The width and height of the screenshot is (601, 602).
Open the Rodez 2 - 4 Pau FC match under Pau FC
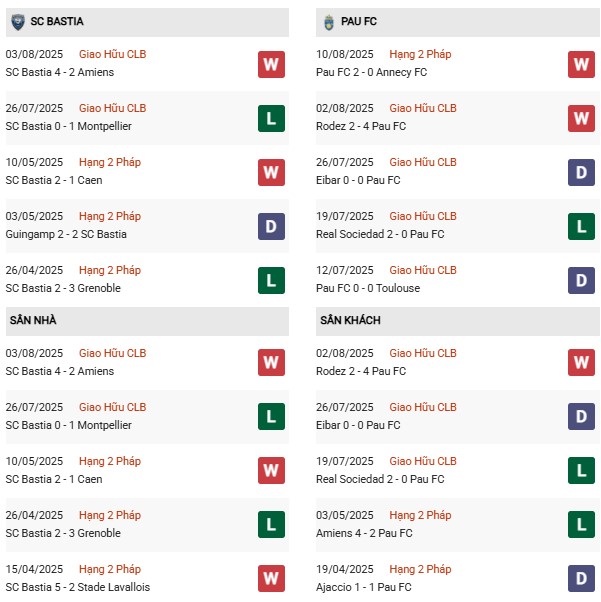point(361,126)
